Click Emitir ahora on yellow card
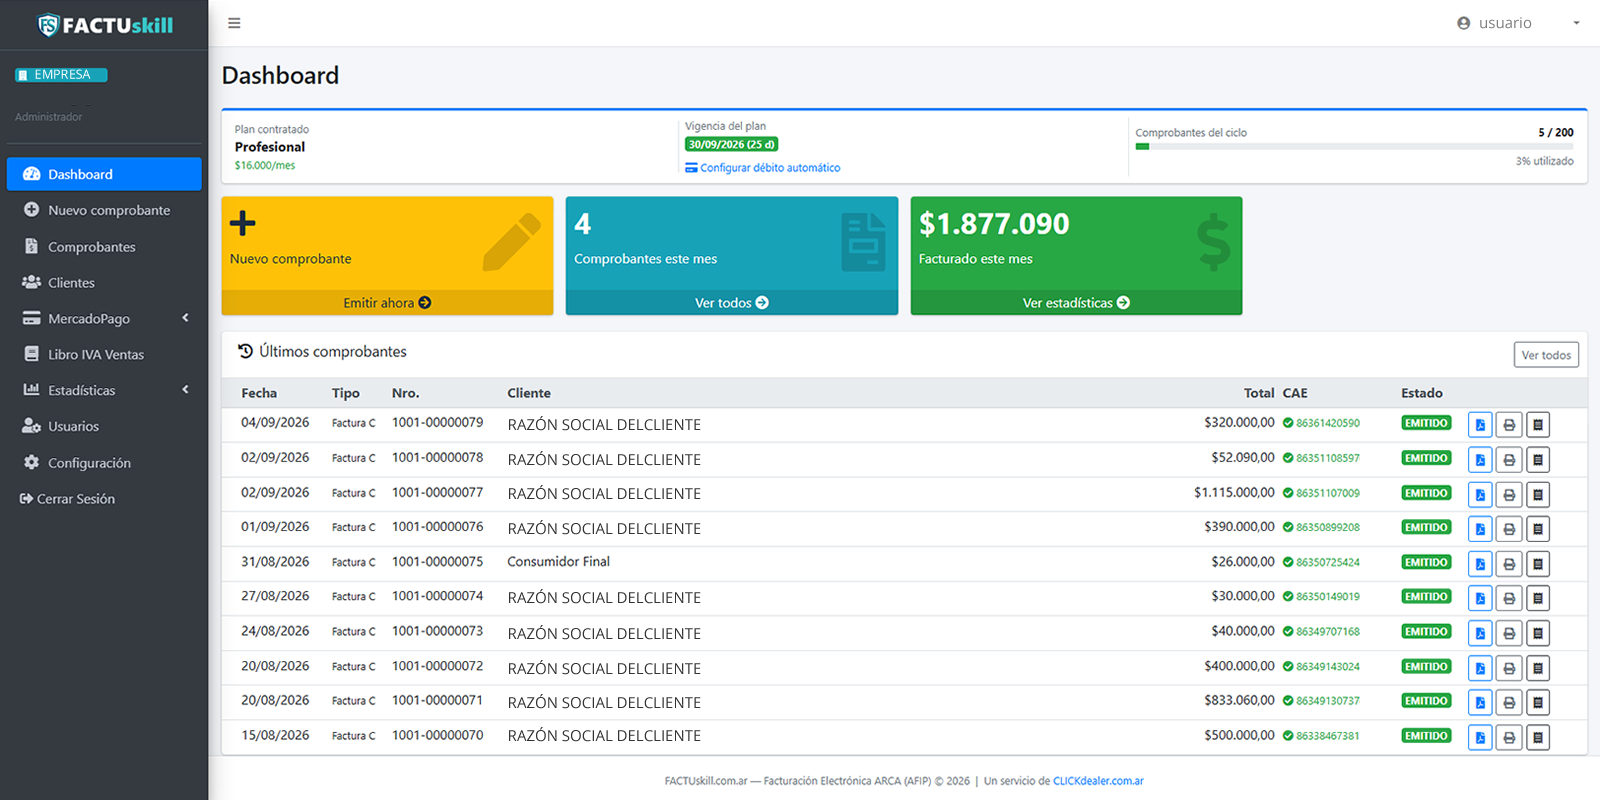Image resolution: width=1600 pixels, height=800 pixels. [387, 303]
